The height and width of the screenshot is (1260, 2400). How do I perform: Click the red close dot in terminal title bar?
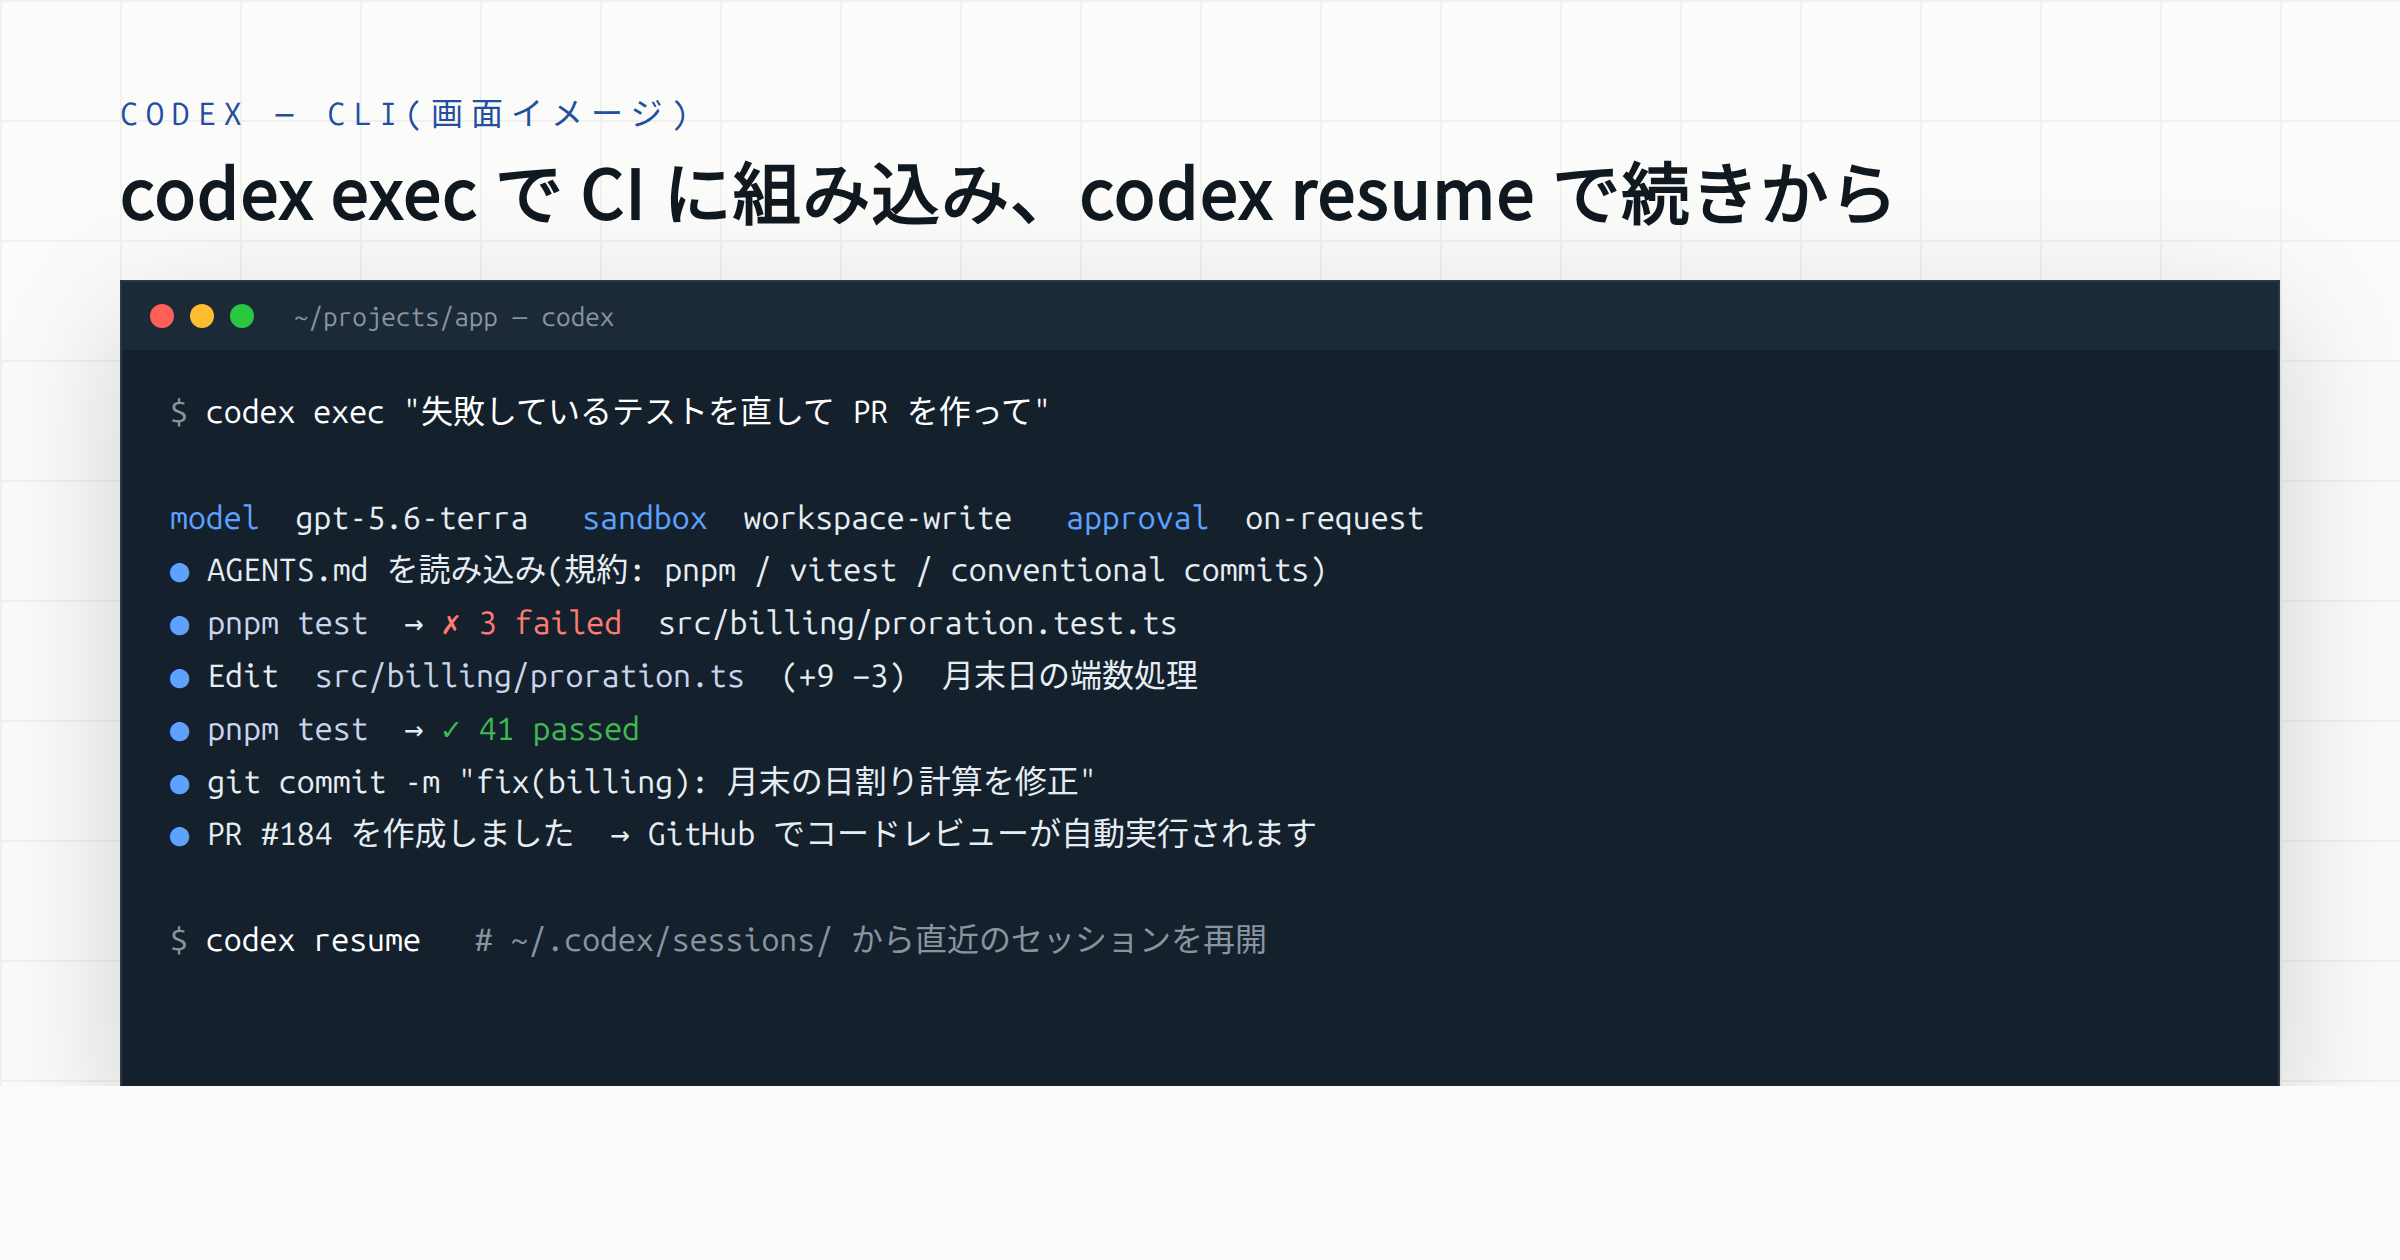point(162,316)
